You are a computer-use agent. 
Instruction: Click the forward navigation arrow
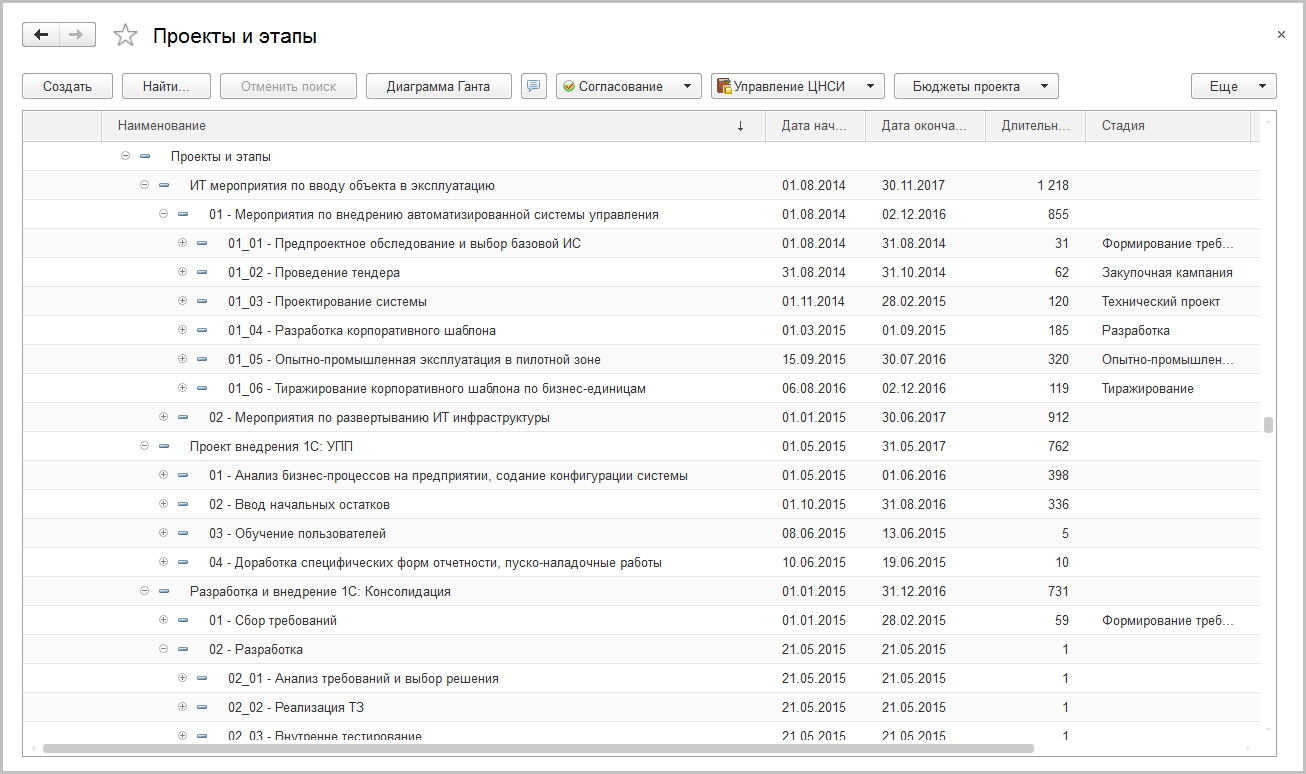(x=77, y=35)
